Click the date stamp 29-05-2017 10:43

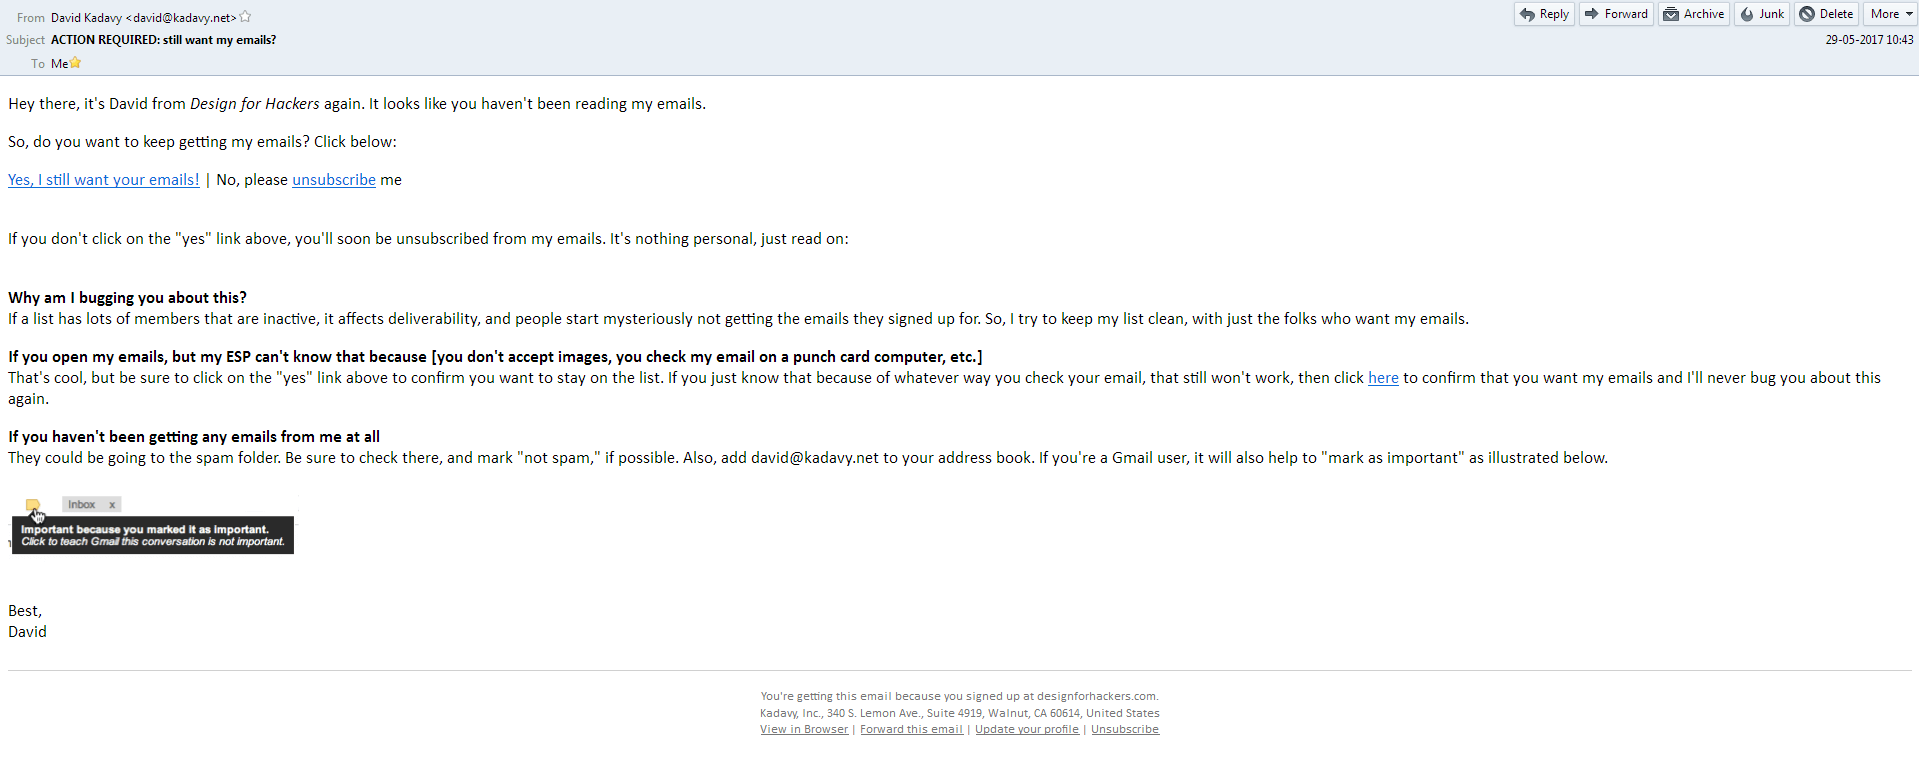coord(1869,40)
